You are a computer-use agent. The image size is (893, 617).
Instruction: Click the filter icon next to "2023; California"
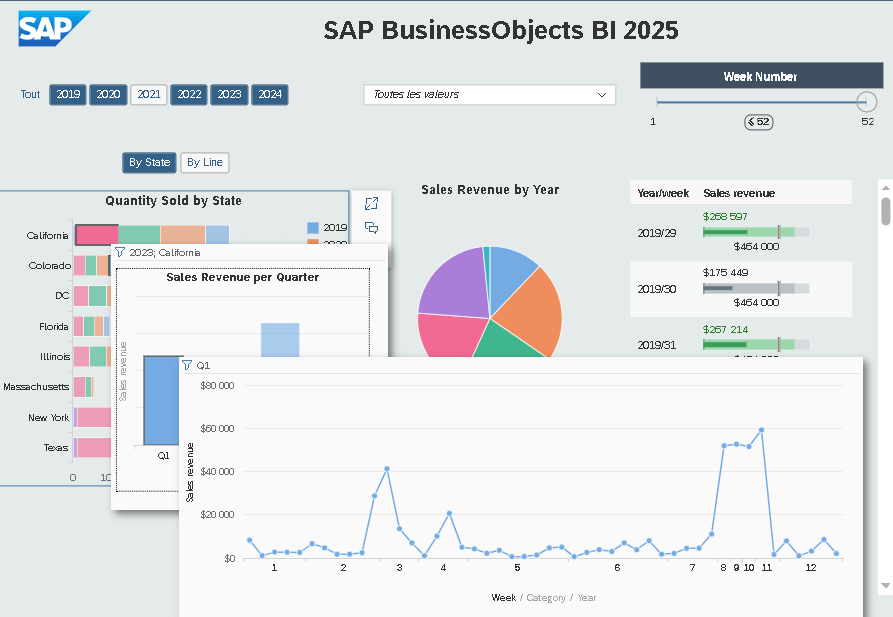click(120, 252)
